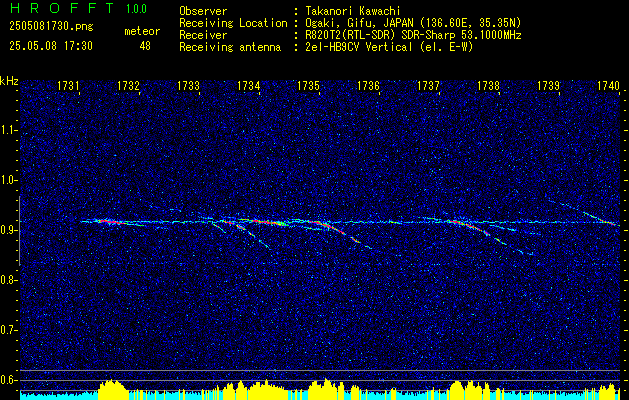629x400 pixels.
Task: Click the 1733 time marker
Action: 189,85
